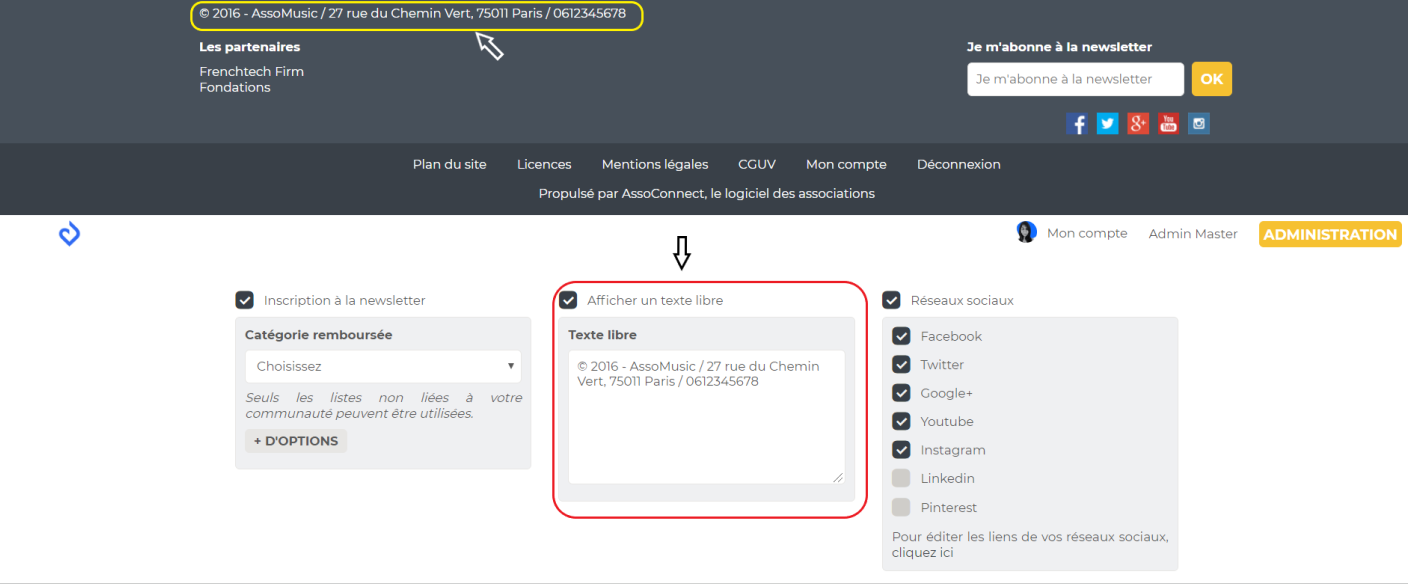This screenshot has height=584, width=1408.
Task: Uncheck the Google+ checkbox
Action: coord(901,393)
